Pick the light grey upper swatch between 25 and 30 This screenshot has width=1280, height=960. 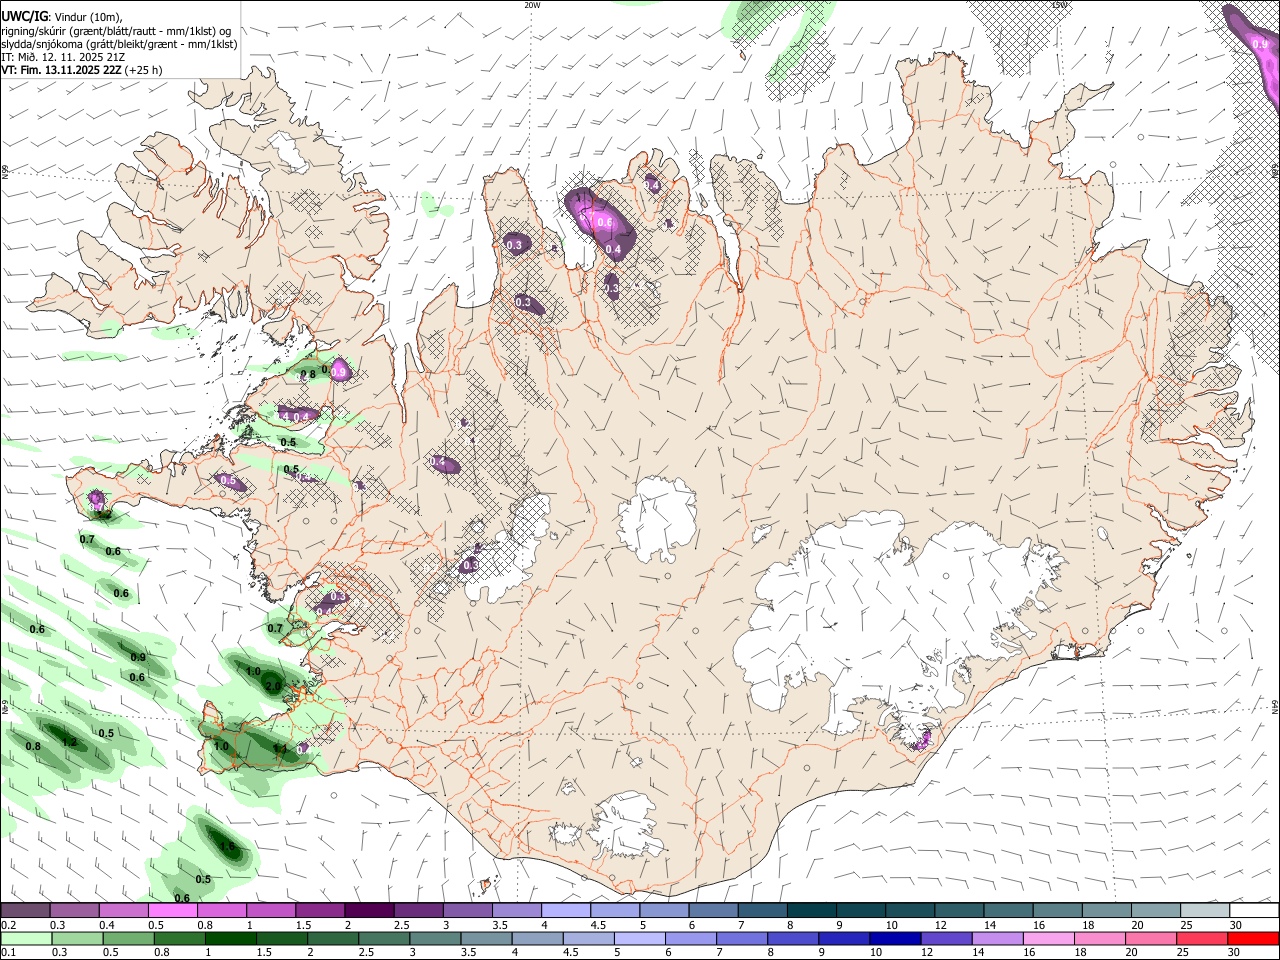[1205, 911]
